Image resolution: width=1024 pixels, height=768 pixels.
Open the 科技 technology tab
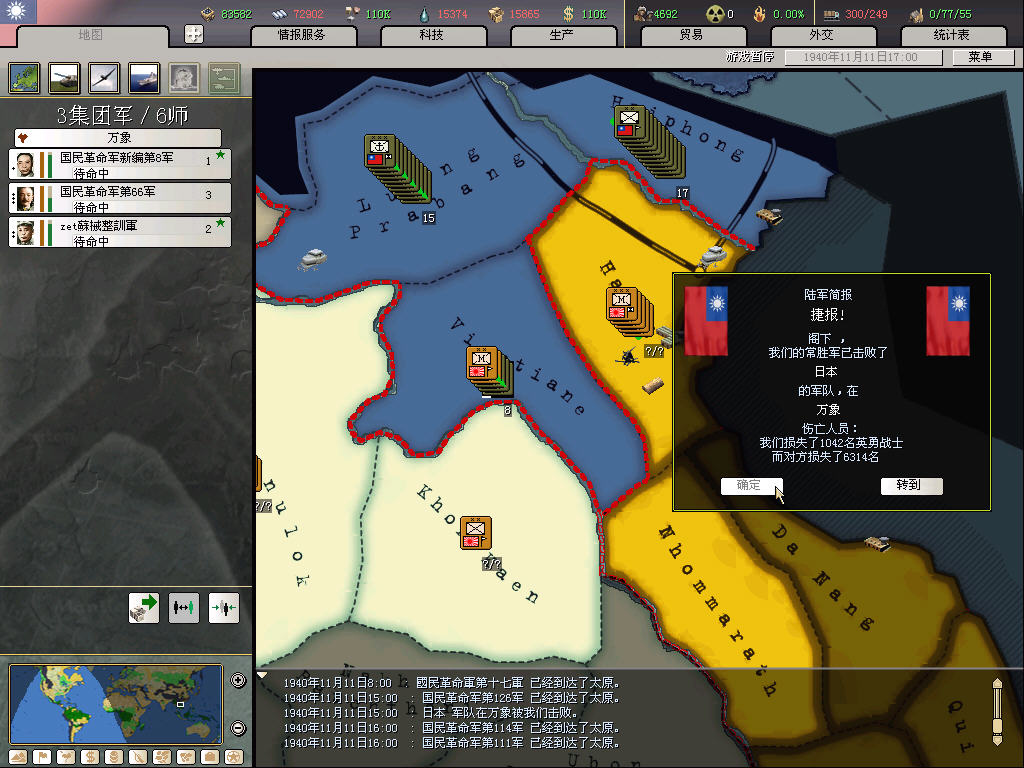coord(431,35)
